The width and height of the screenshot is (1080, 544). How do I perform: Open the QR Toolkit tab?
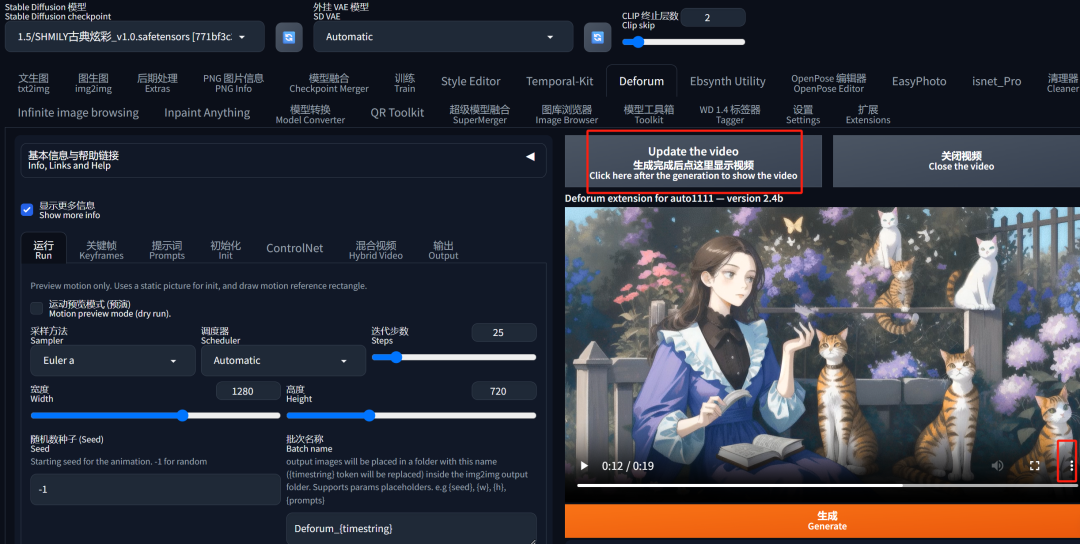pos(397,113)
